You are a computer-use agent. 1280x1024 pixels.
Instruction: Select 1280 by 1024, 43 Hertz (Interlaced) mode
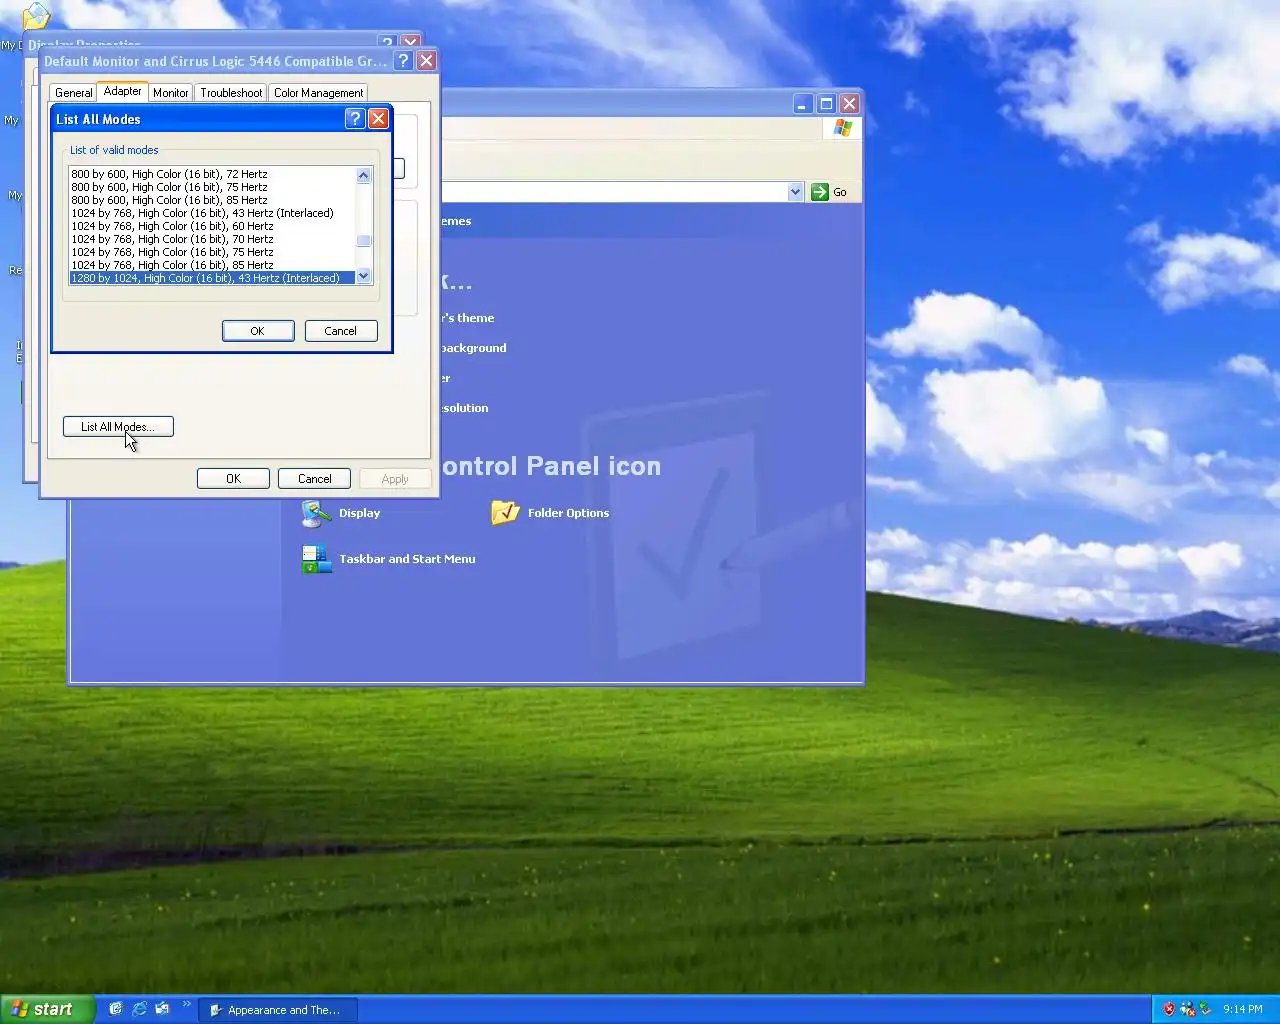point(212,278)
